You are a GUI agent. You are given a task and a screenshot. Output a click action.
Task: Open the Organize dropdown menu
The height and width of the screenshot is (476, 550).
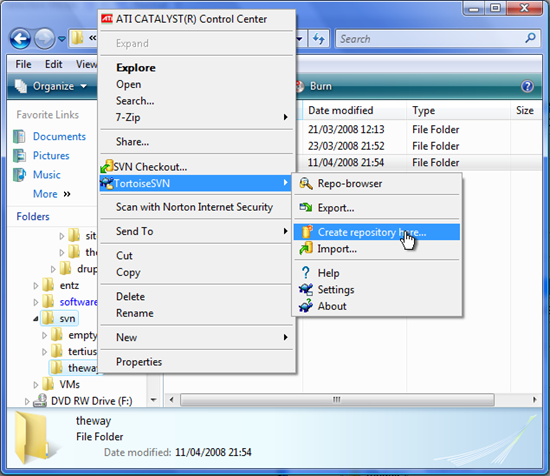click(51, 86)
